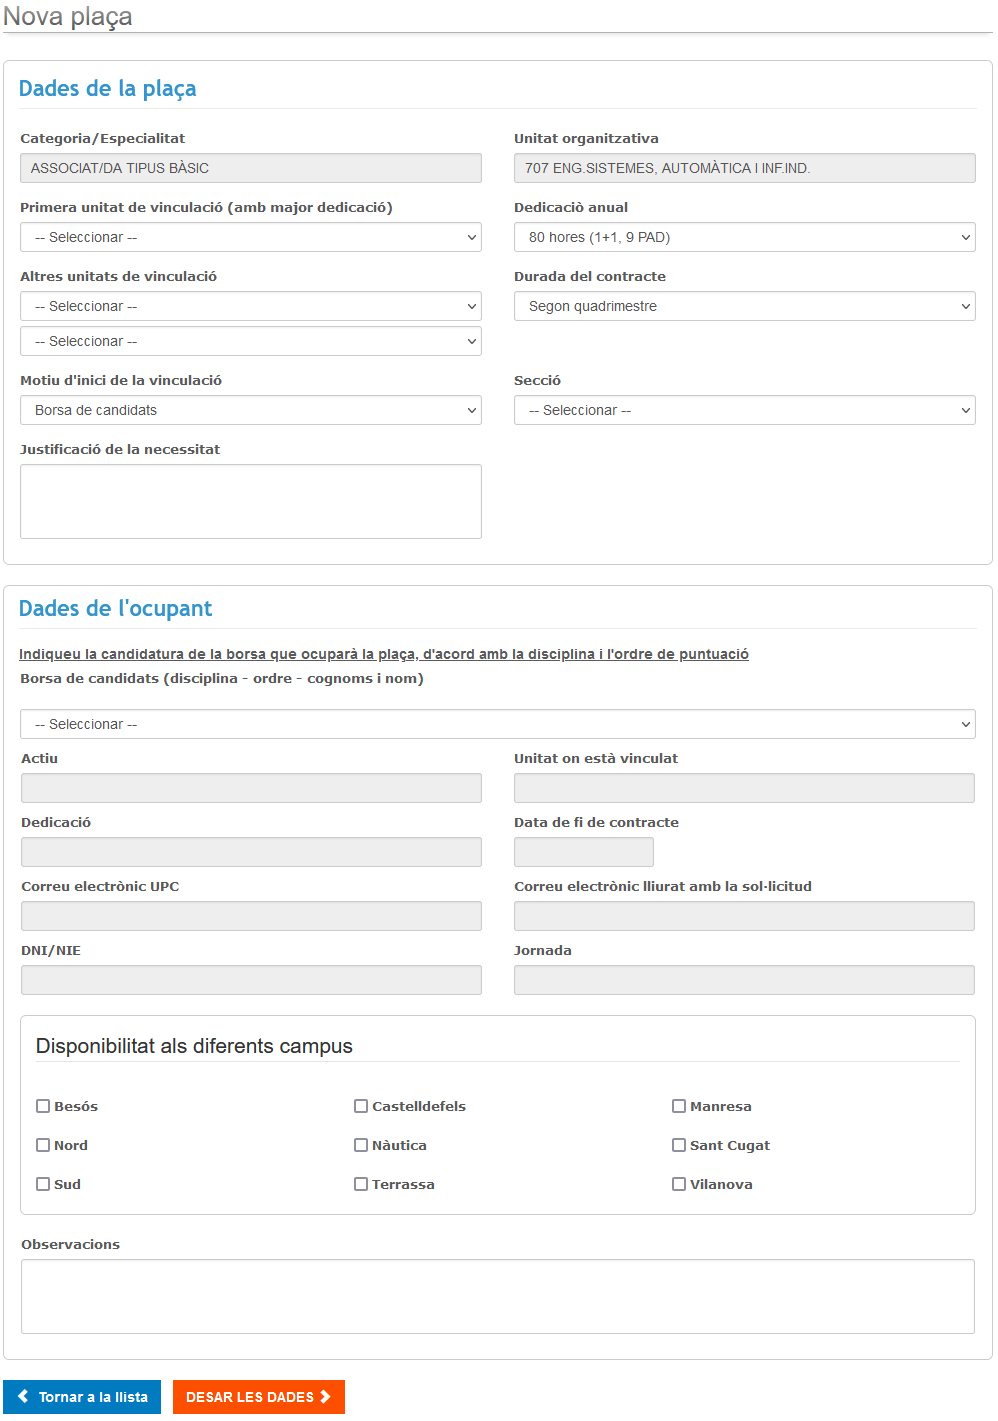Expand the Secció dropdown
998x1421 pixels.
(x=744, y=410)
